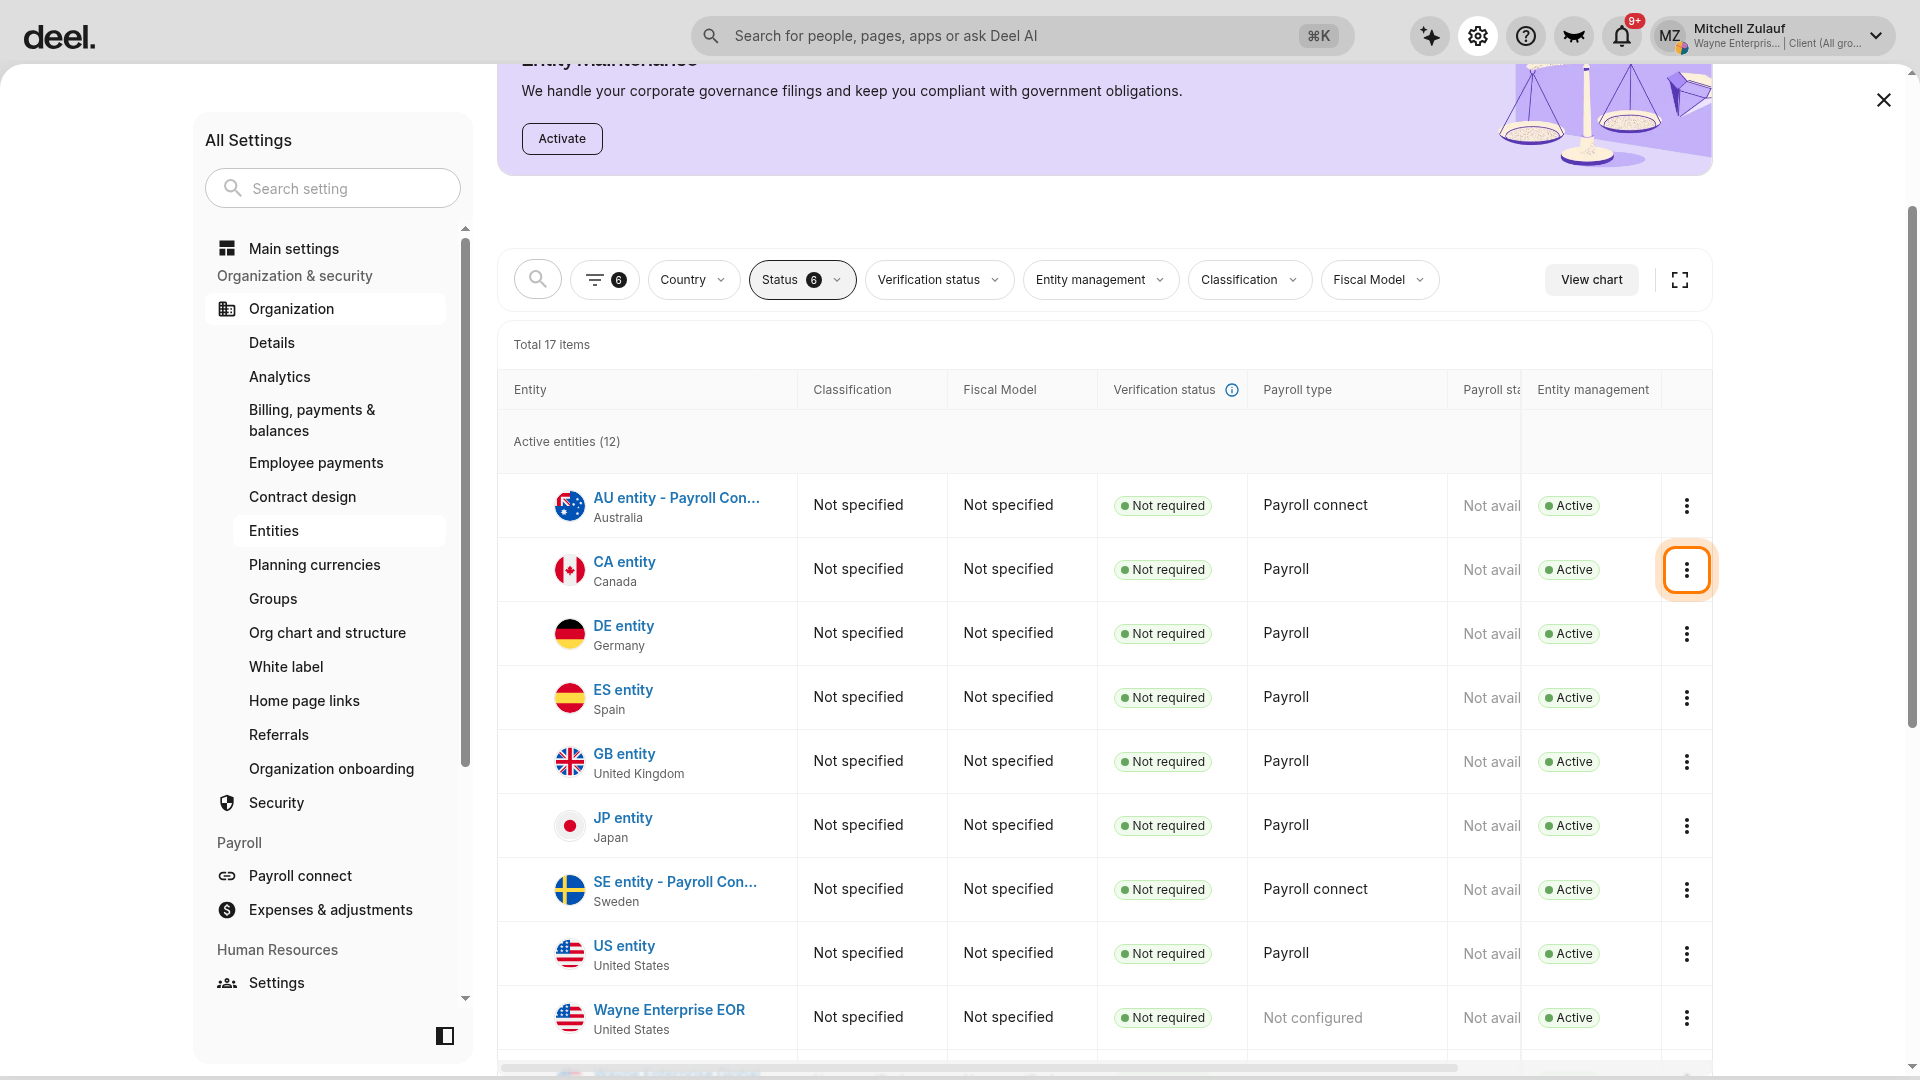
Task: Open Deel AI sparkle icon
Action: [x=1430, y=36]
